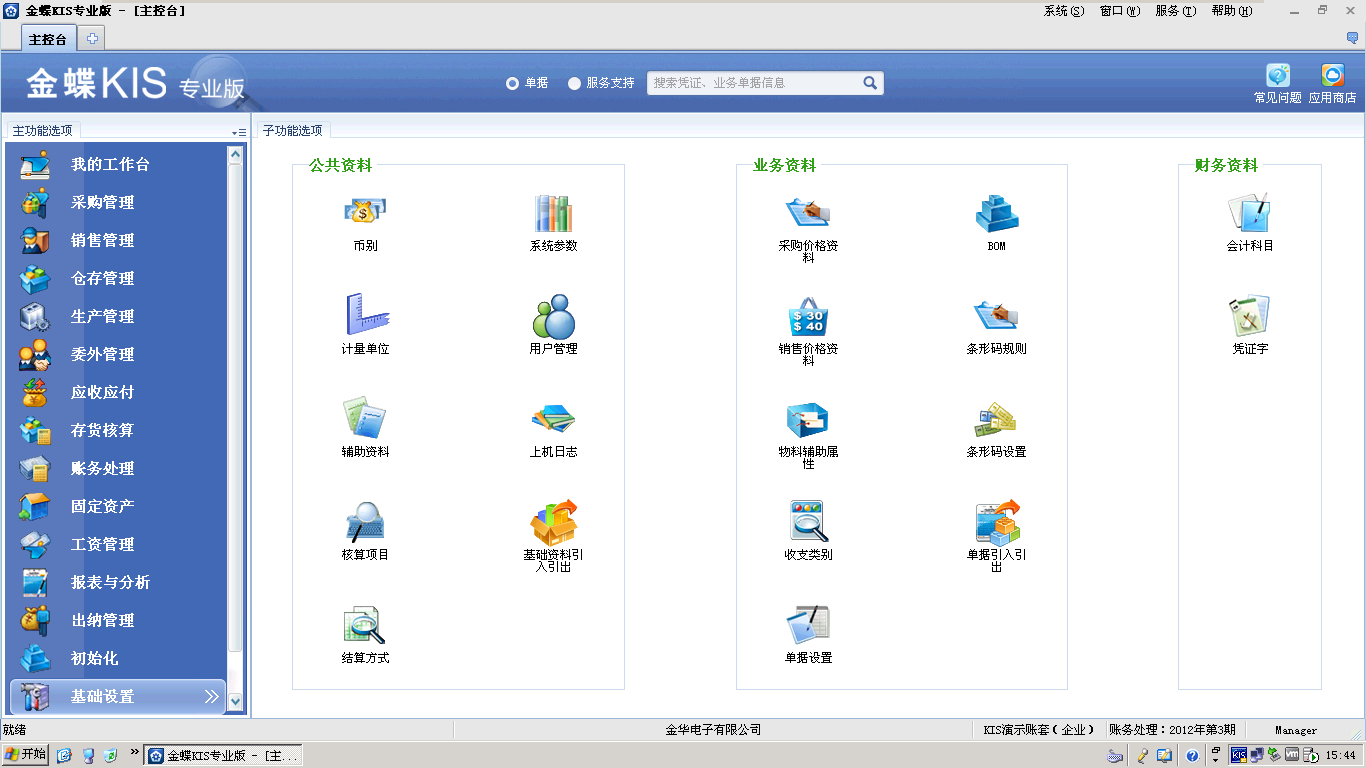Open 会计科目 accounting subjects
The width and height of the screenshot is (1366, 768).
pyautogui.click(x=1249, y=213)
